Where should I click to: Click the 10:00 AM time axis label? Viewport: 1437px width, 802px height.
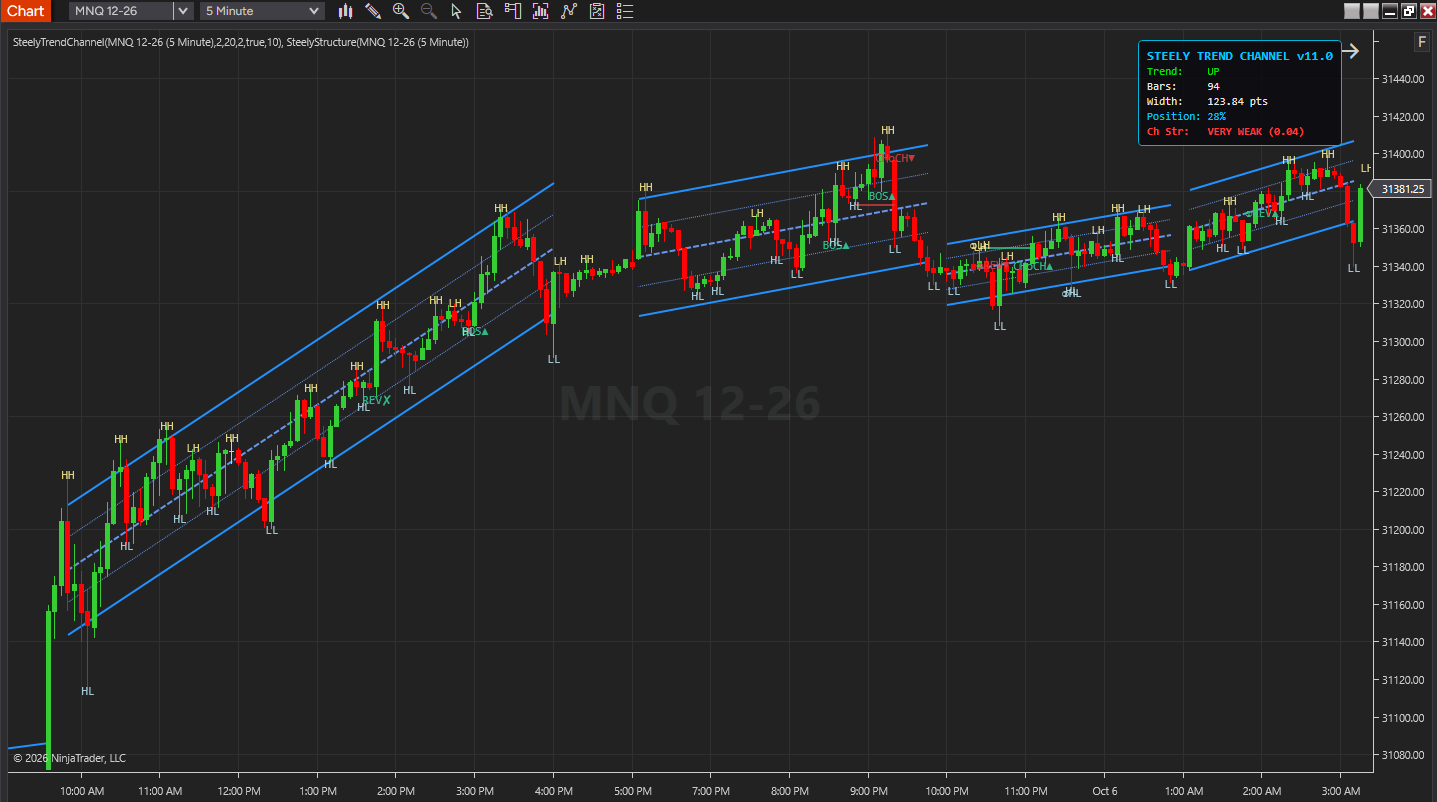pyautogui.click(x=81, y=791)
